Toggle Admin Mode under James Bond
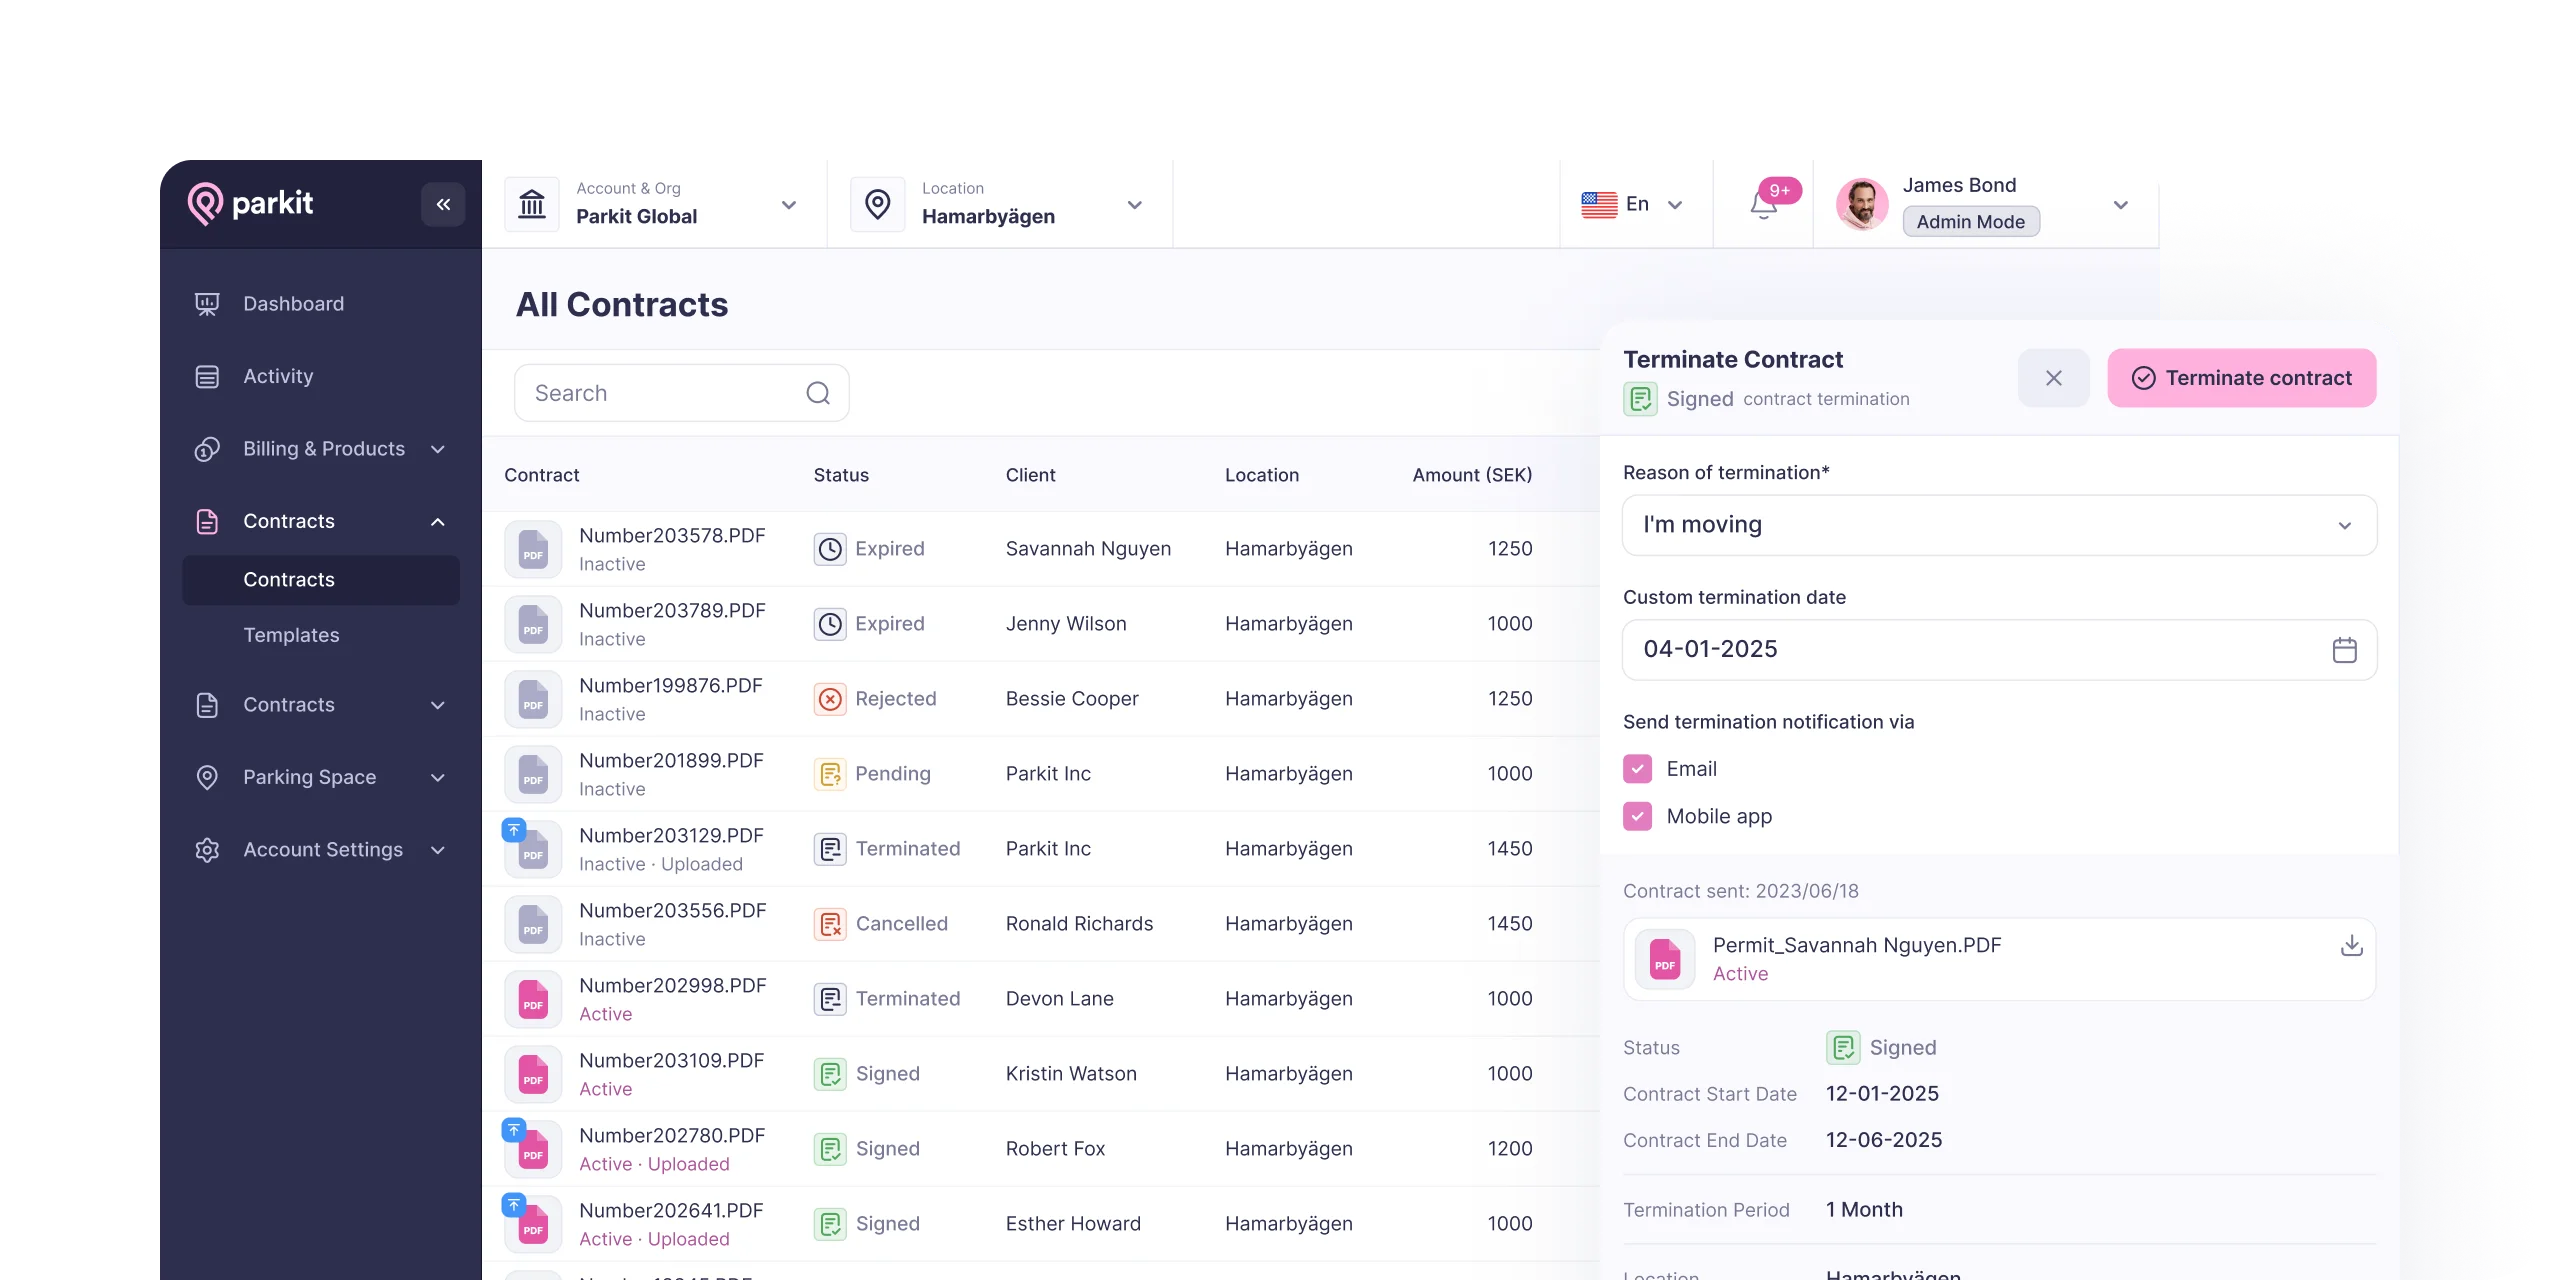Screen dimensions: 2560x1280 [1969, 221]
